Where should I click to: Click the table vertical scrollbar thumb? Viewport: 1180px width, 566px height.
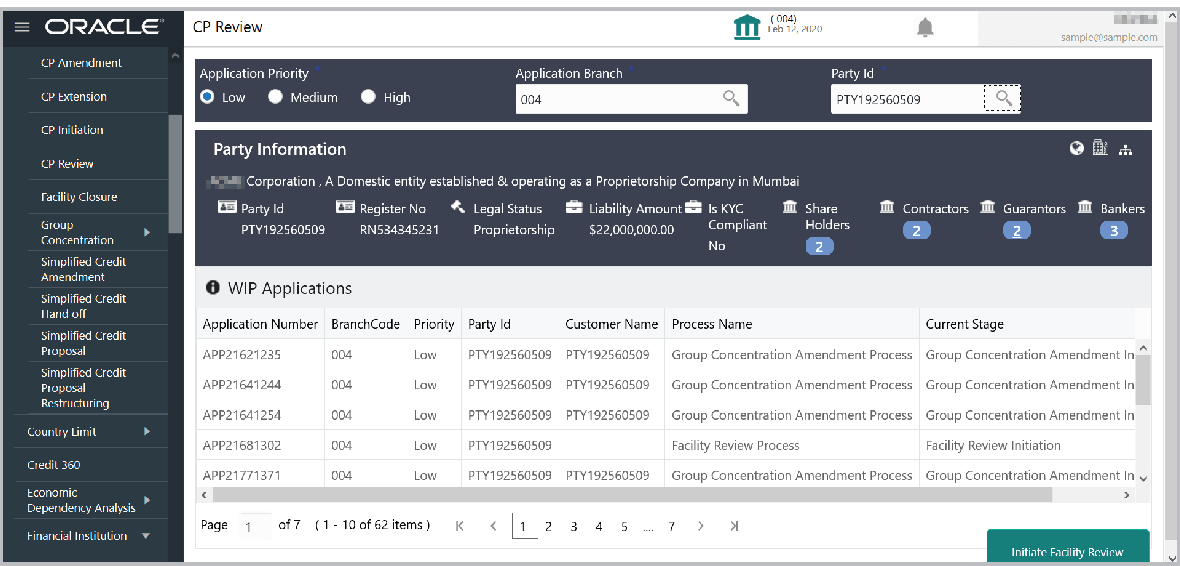[x=1142, y=379]
